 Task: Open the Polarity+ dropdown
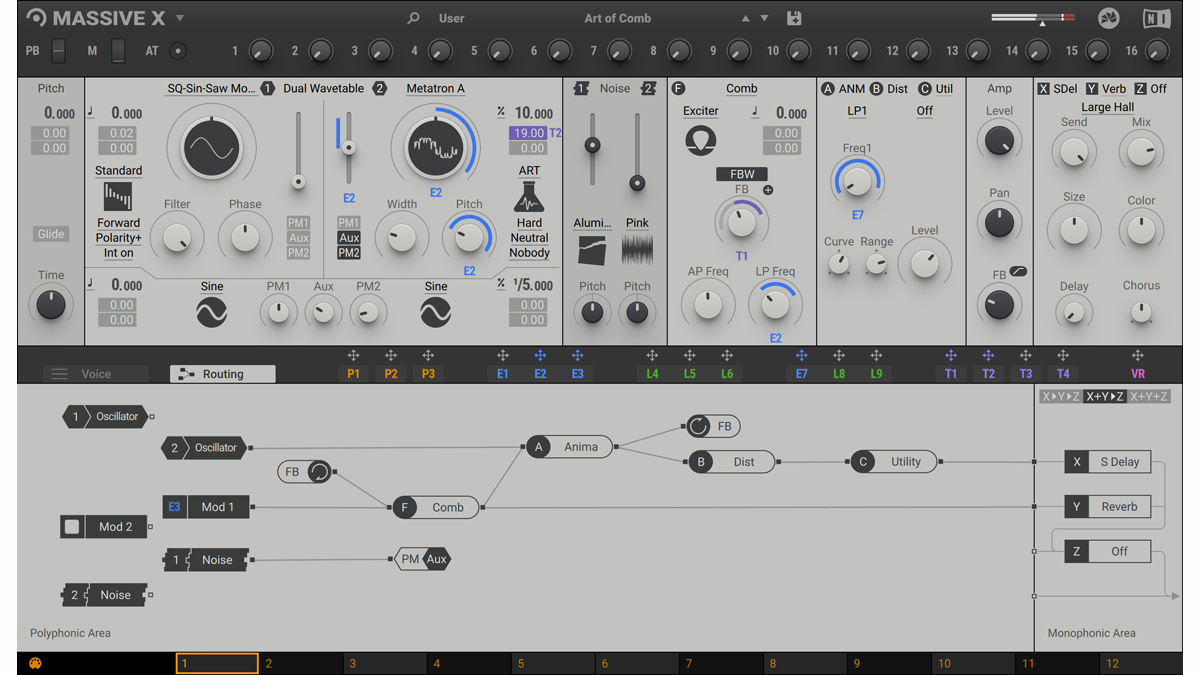(119, 238)
